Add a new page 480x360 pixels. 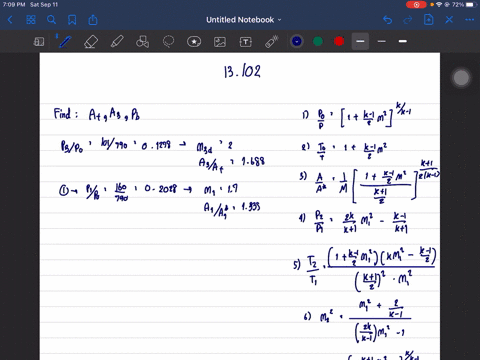tap(428, 20)
